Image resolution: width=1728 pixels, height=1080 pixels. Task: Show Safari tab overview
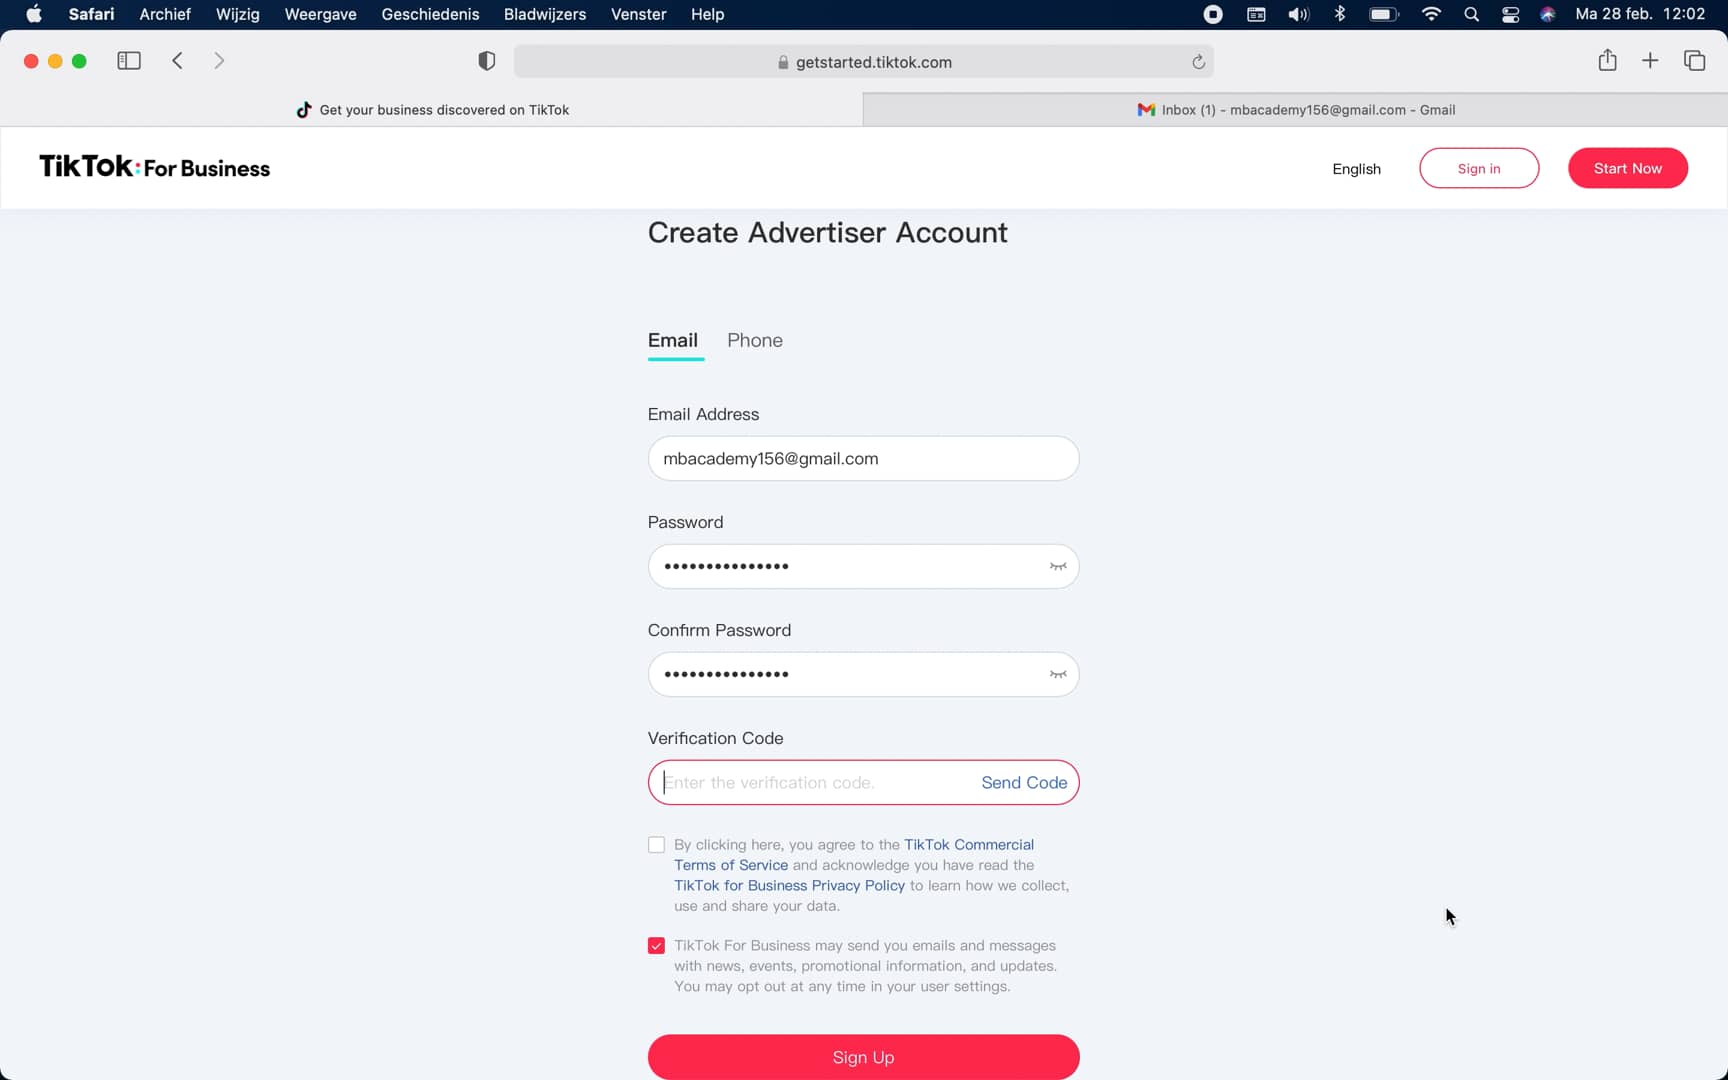pyautogui.click(x=1694, y=61)
